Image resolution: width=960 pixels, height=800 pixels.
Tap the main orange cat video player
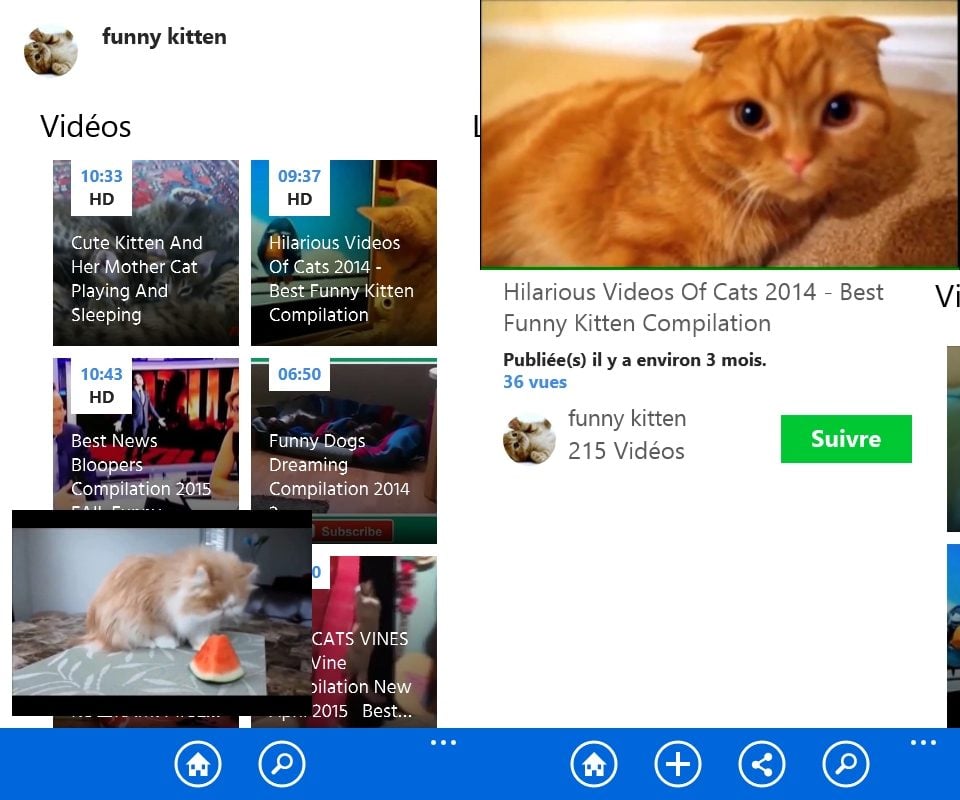(x=719, y=135)
